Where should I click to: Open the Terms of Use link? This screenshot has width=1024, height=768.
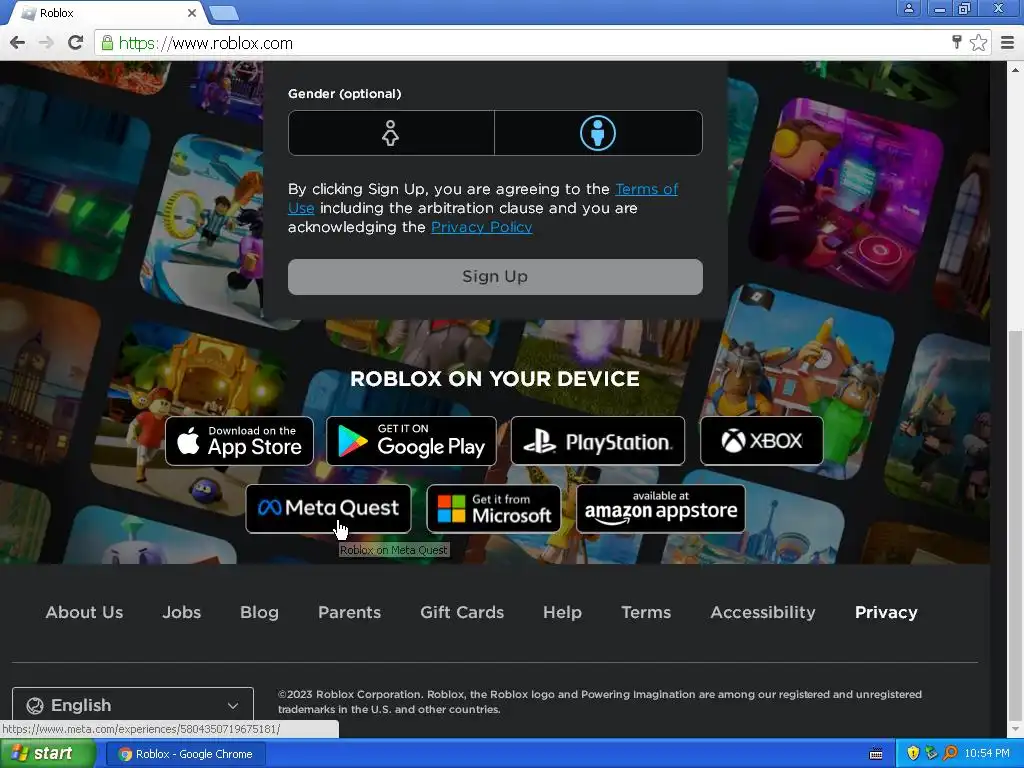coord(647,189)
